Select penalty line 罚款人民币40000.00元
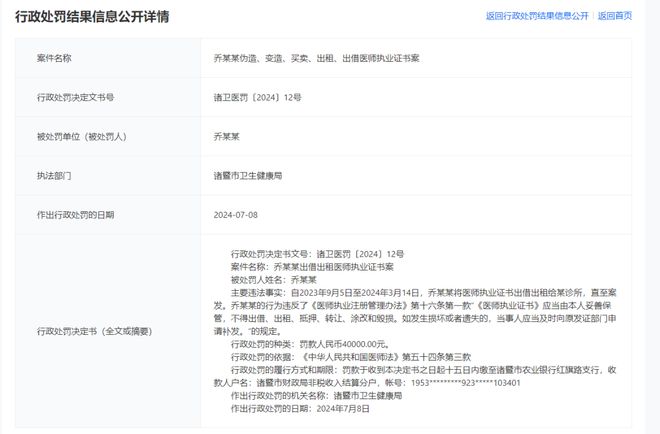Screen dimensions: 660x434 click(x=344, y=344)
